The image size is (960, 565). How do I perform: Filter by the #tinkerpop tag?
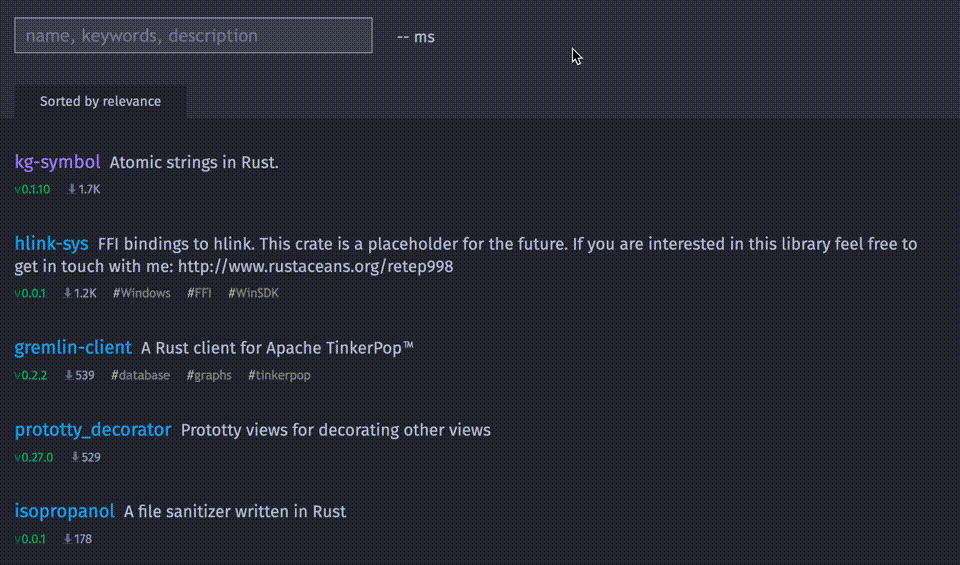click(x=279, y=375)
